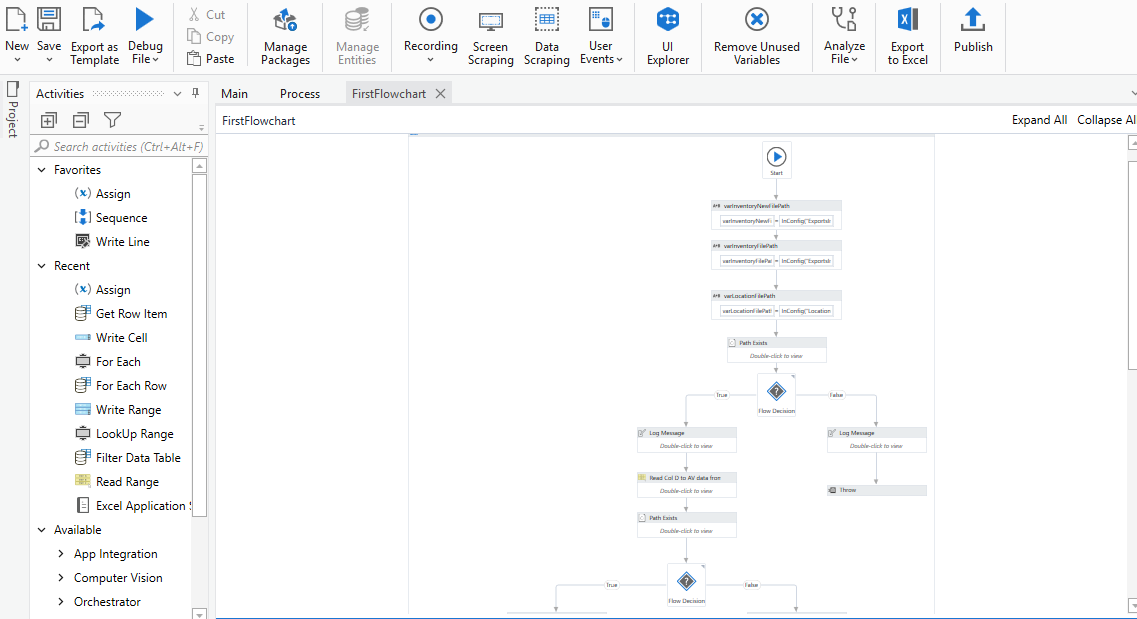Click the Search activities input box
1137x619 pixels.
click(115, 146)
